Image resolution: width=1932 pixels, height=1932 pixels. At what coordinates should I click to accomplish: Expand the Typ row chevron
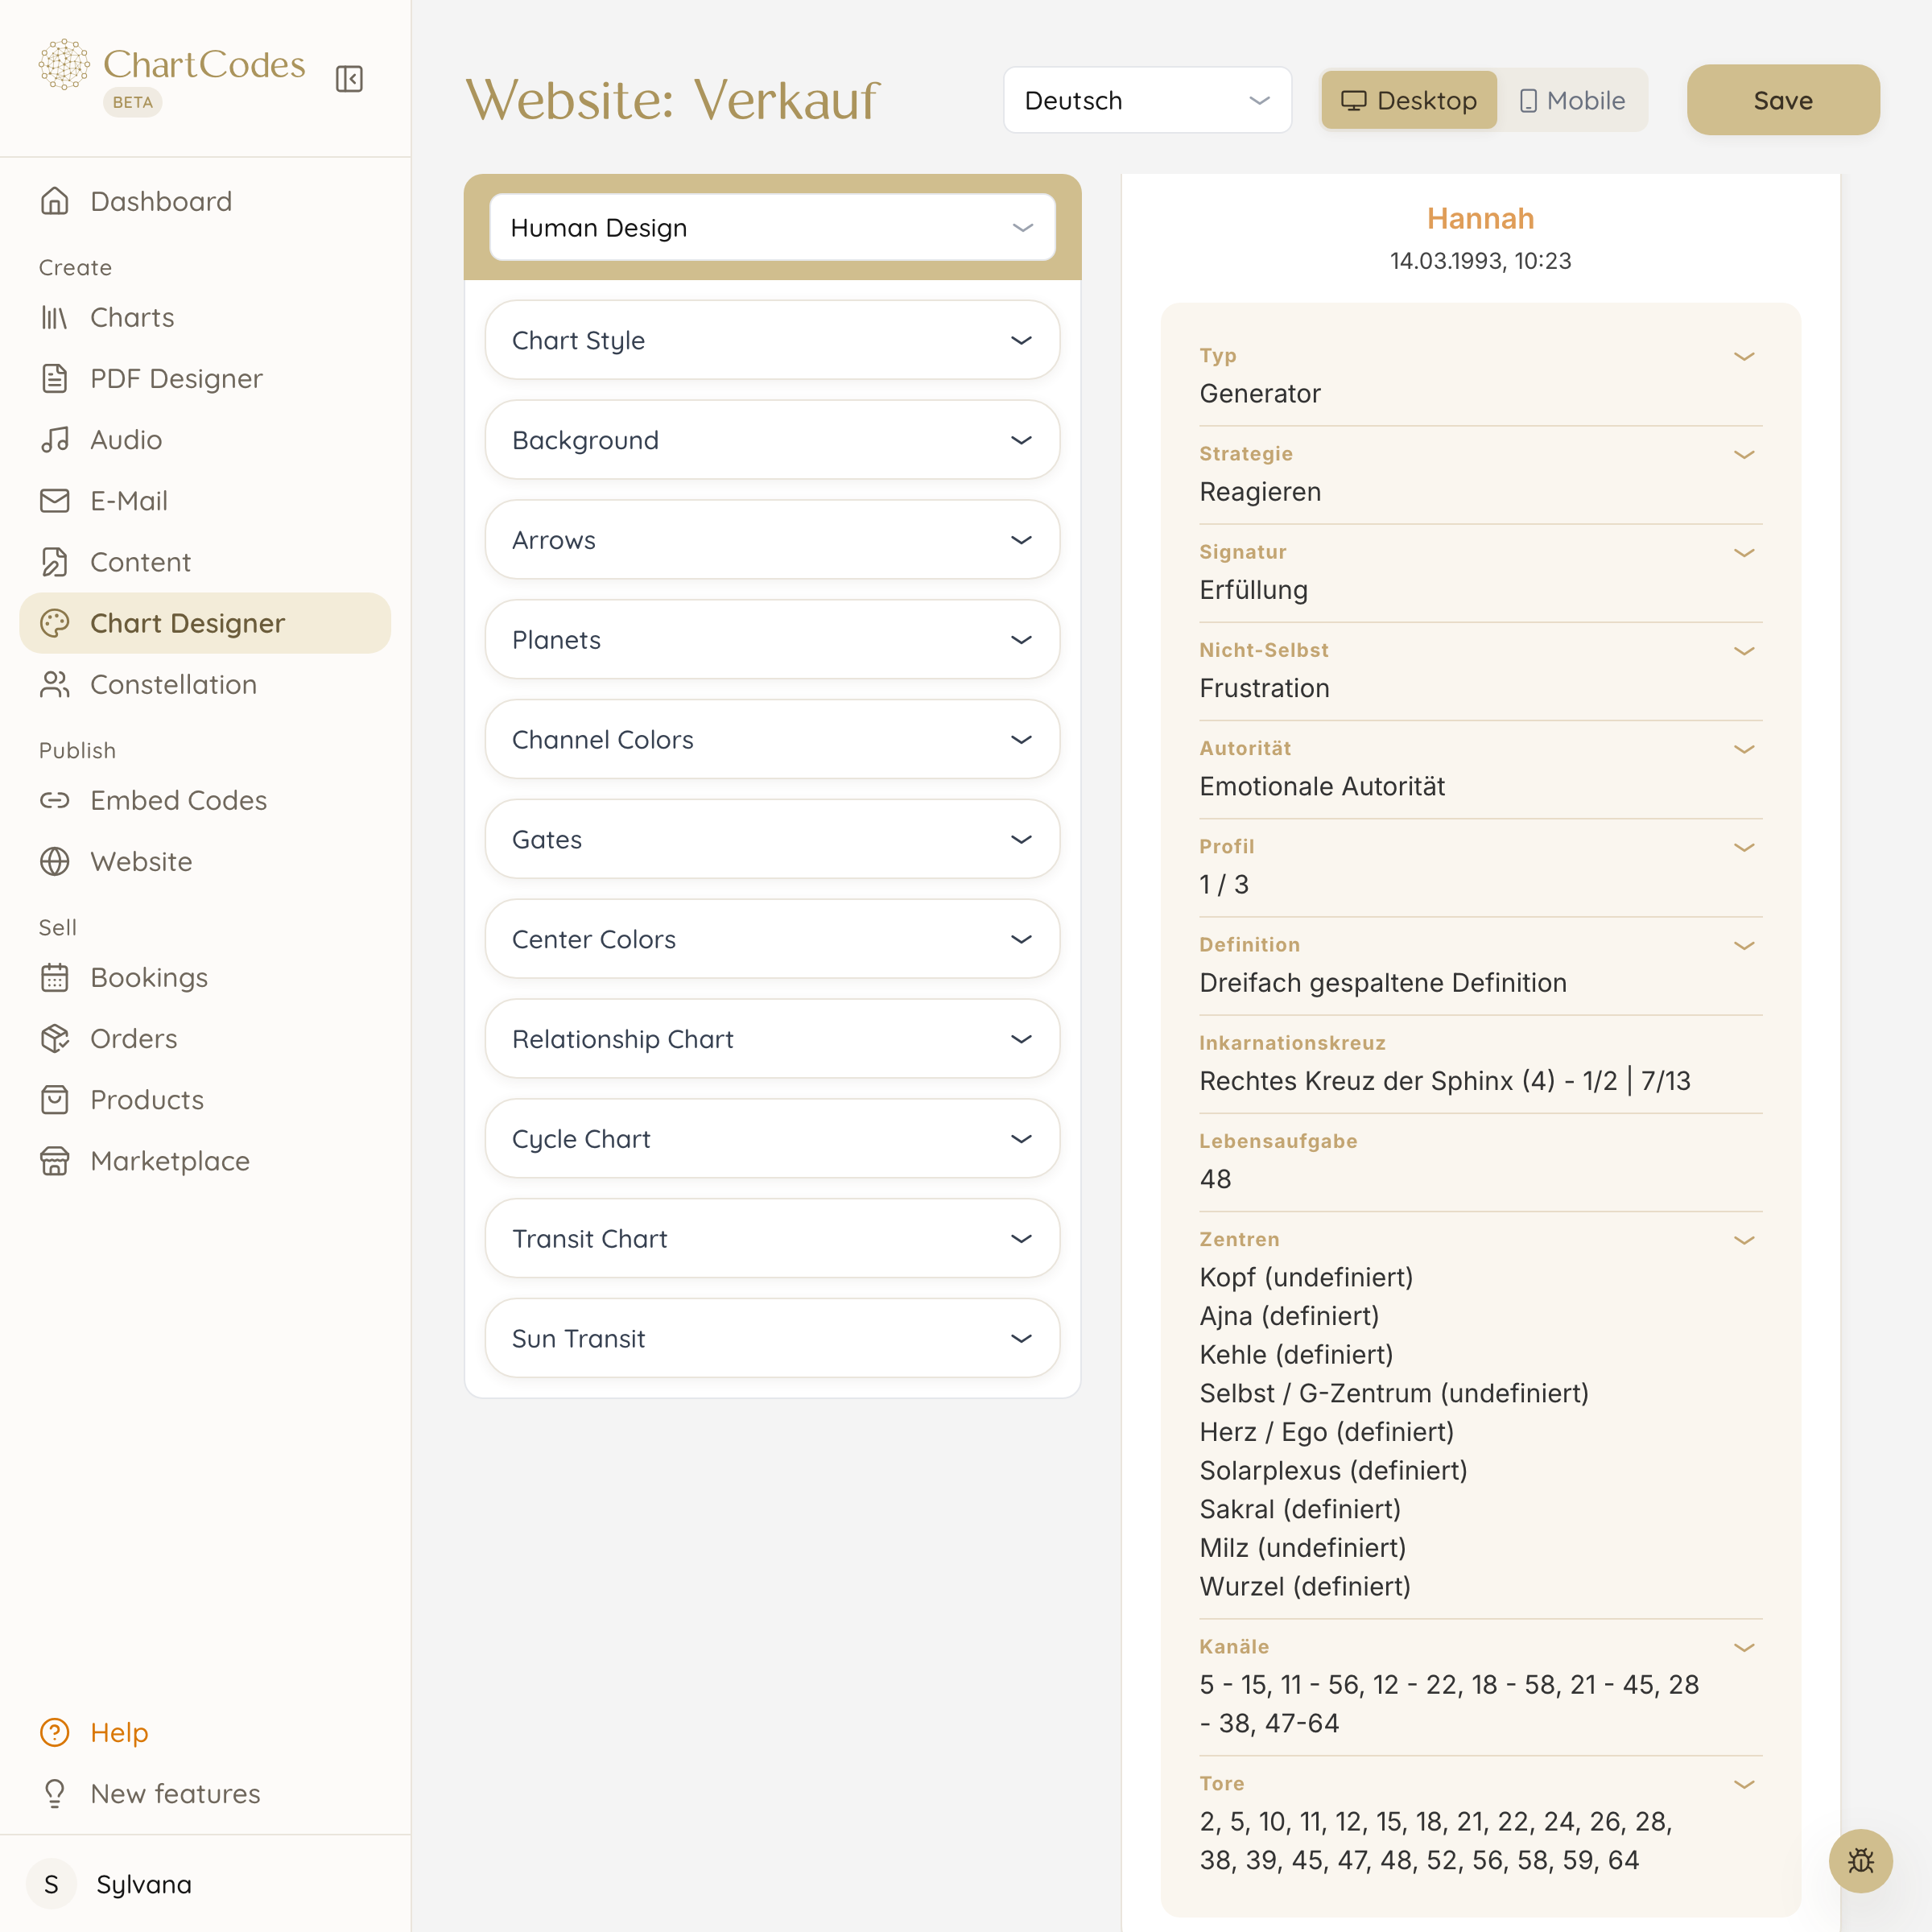pyautogui.click(x=1744, y=356)
